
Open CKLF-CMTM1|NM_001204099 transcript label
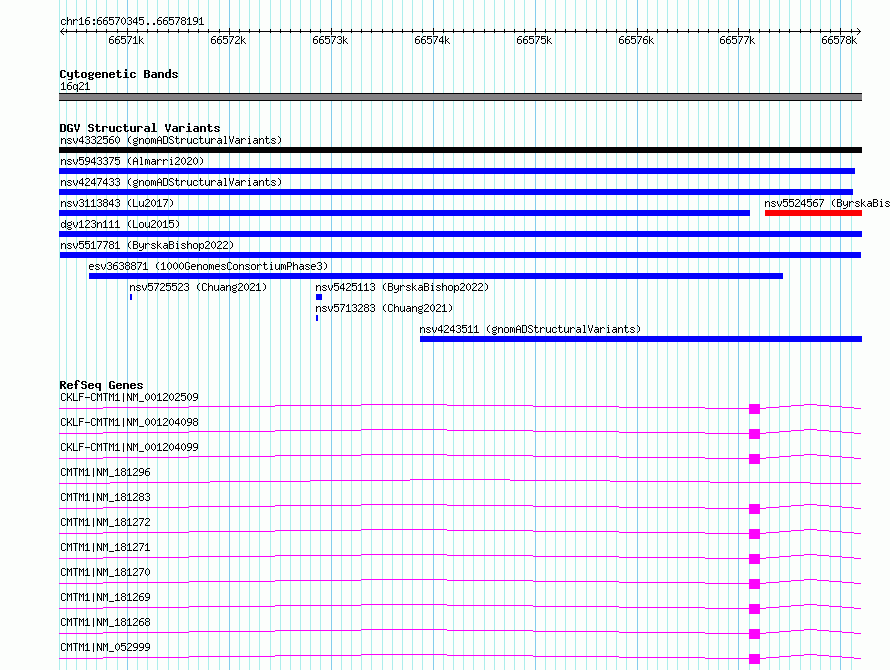click(129, 447)
